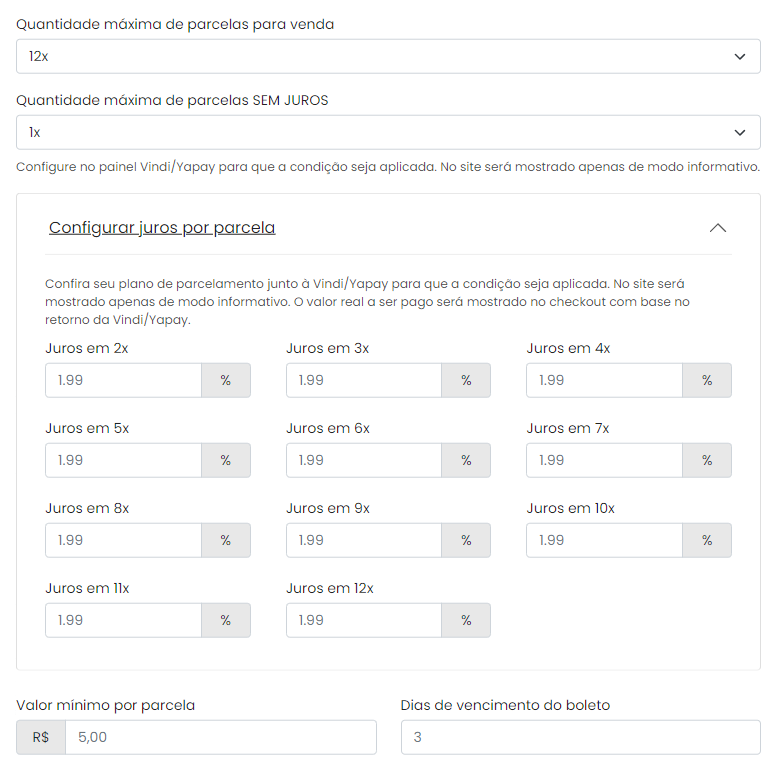Open the SEM JUROS installments dropdown

388,132
